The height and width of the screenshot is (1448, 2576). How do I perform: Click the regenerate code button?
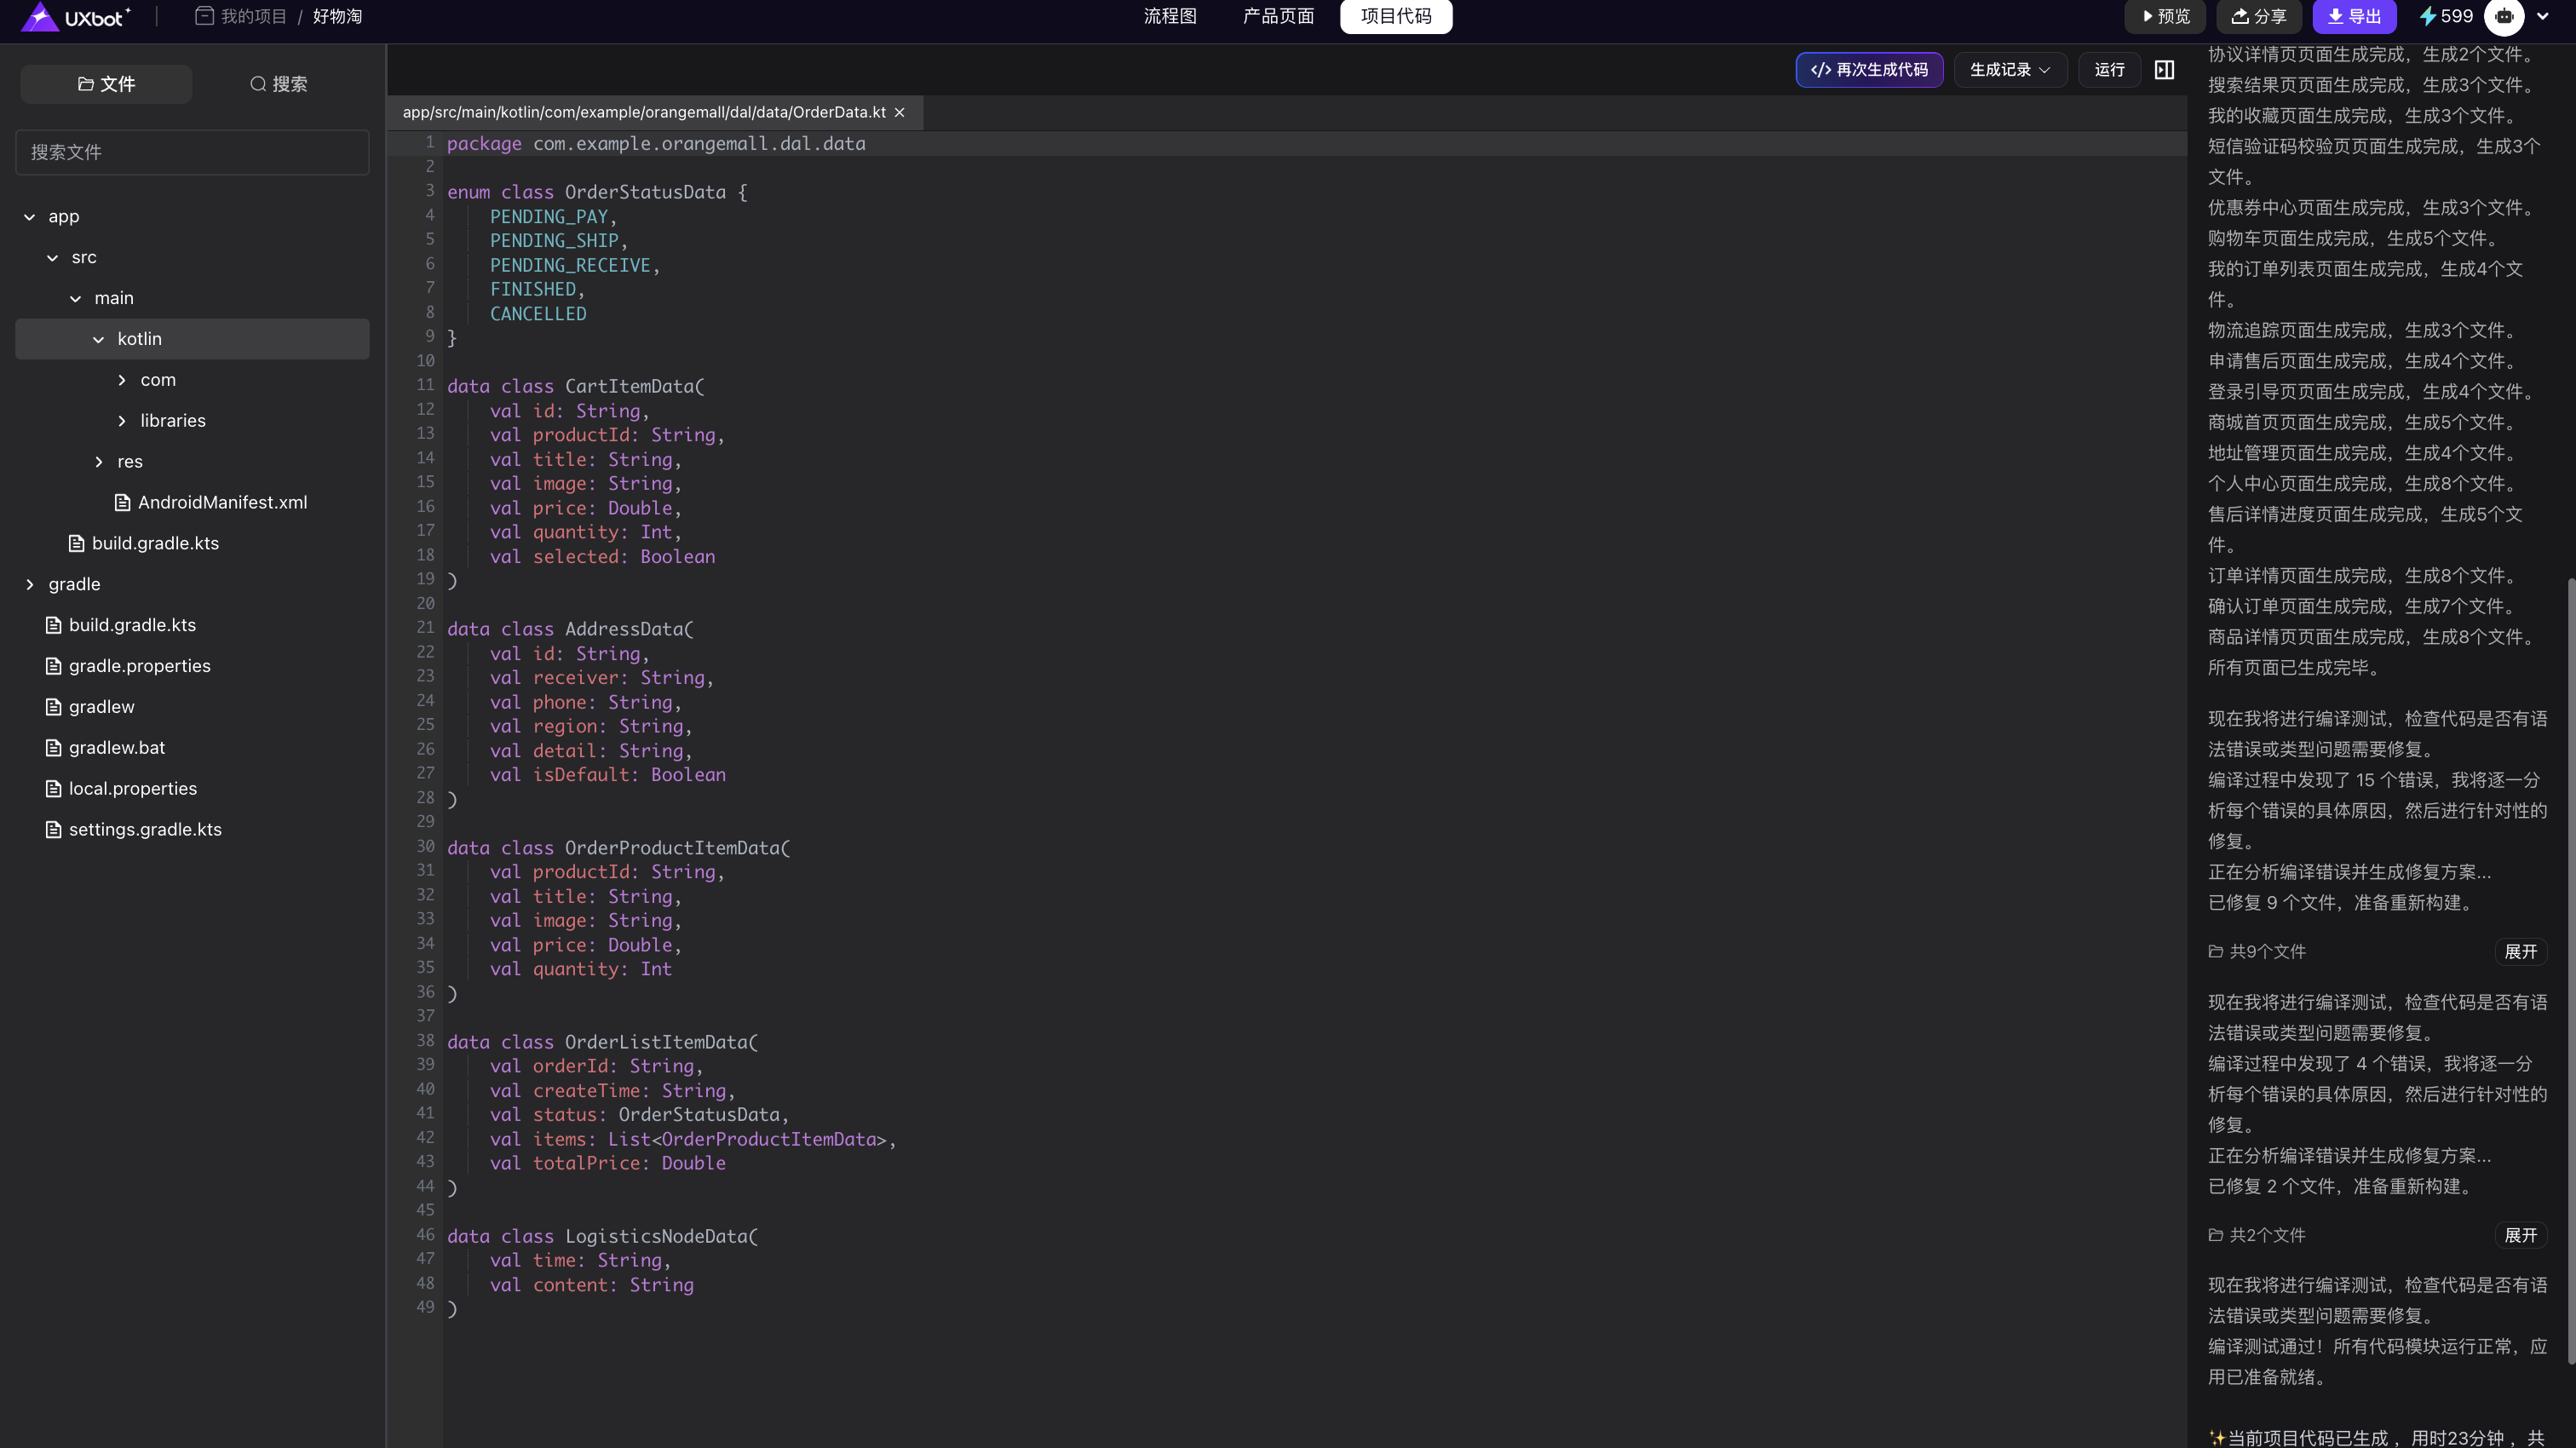(1868, 70)
